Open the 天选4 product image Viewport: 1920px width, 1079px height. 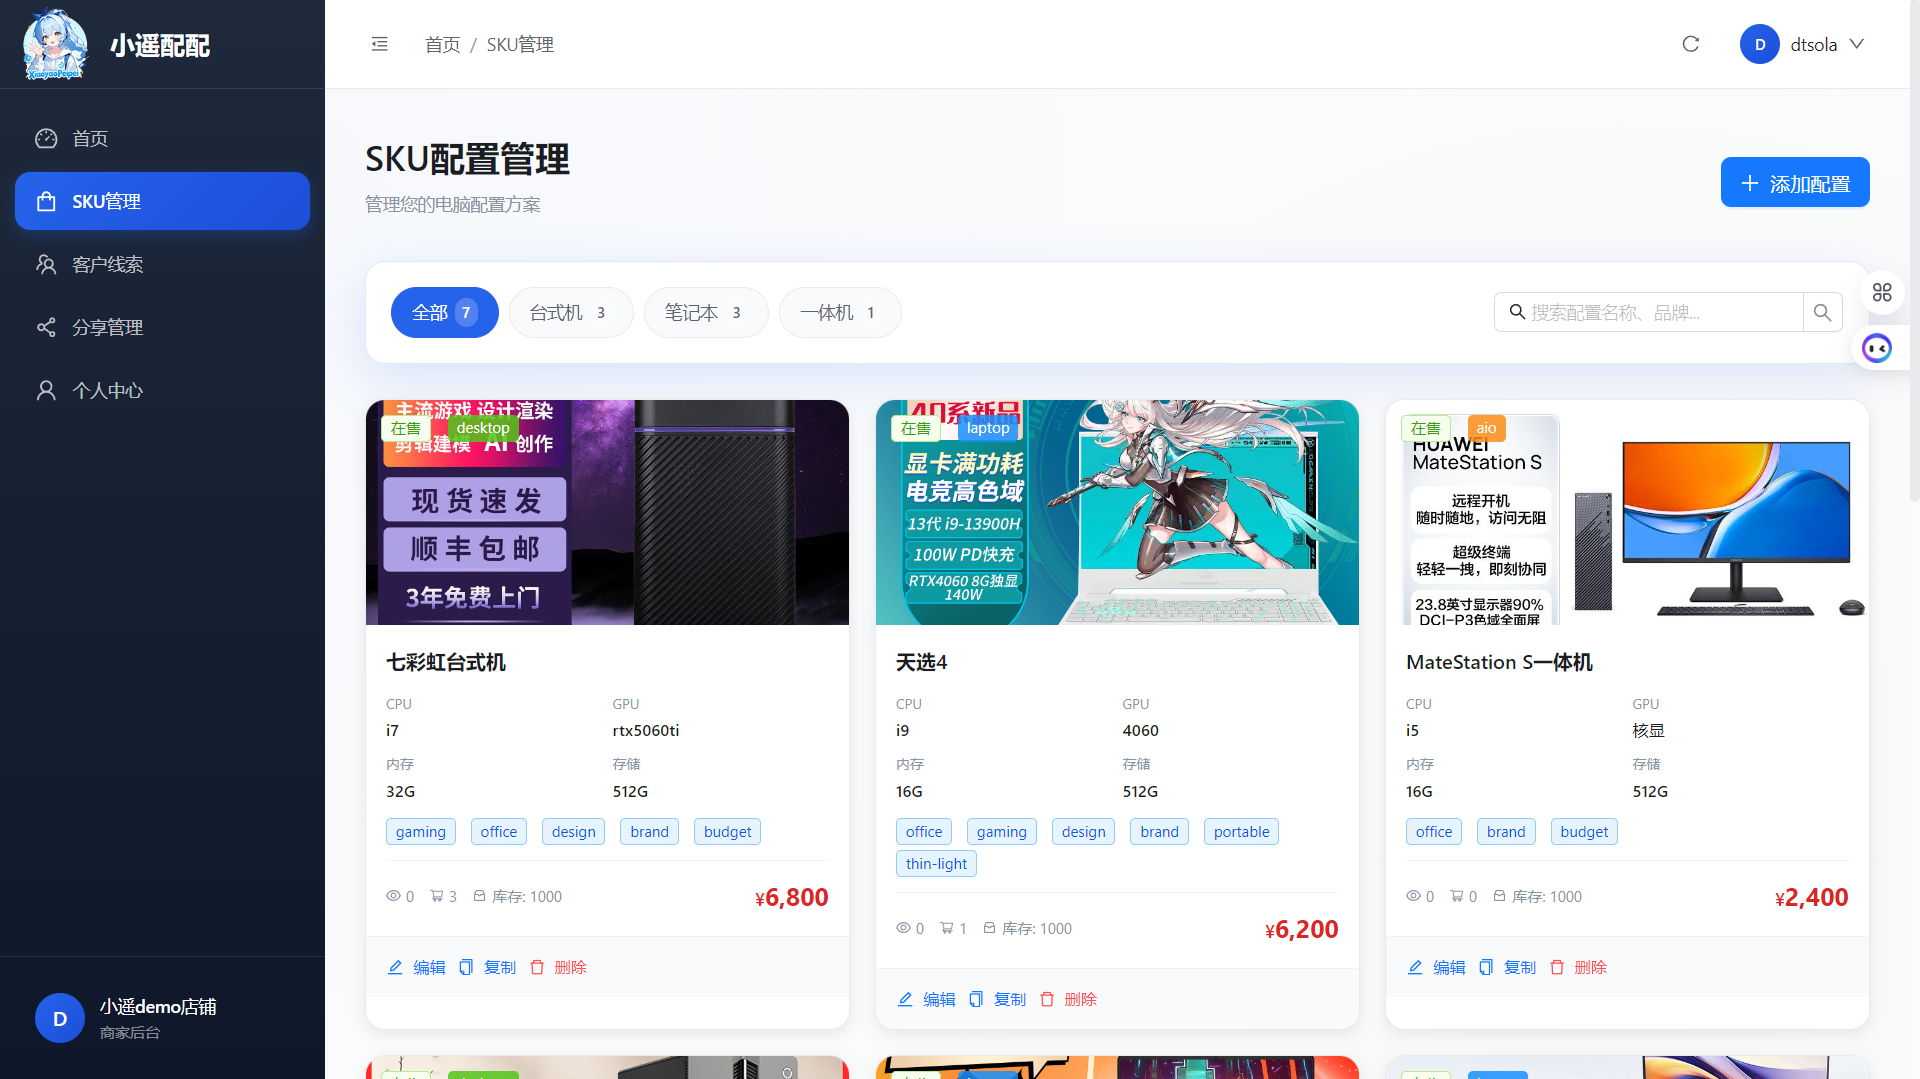click(x=1116, y=512)
